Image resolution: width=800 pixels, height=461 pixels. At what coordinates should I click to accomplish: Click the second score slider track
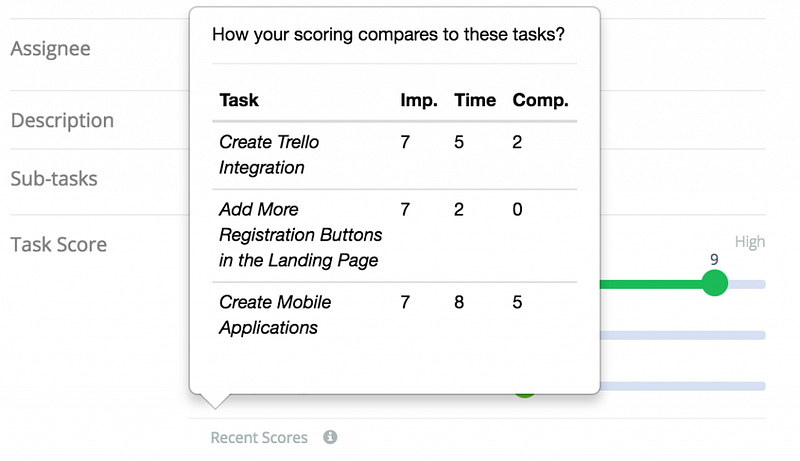(x=683, y=335)
